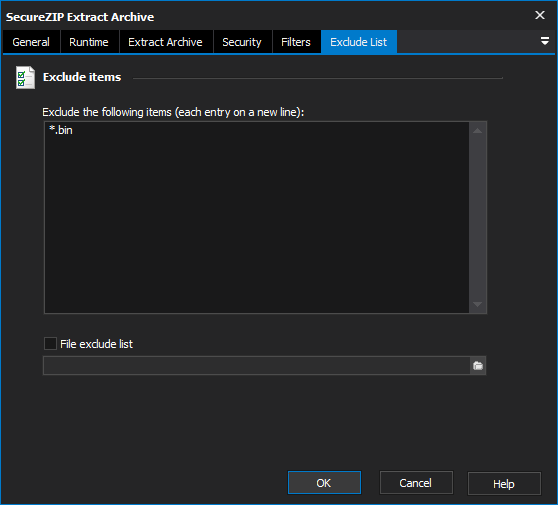Click scrollbar up arrow in exclude list
The image size is (558, 505).
pos(478,131)
